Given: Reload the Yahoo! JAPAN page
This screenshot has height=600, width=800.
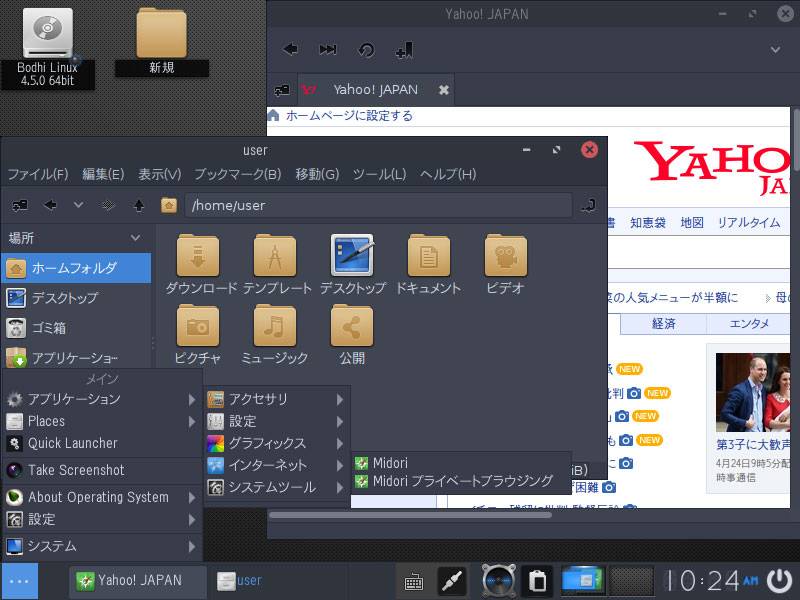Looking at the screenshot, I should point(366,50).
